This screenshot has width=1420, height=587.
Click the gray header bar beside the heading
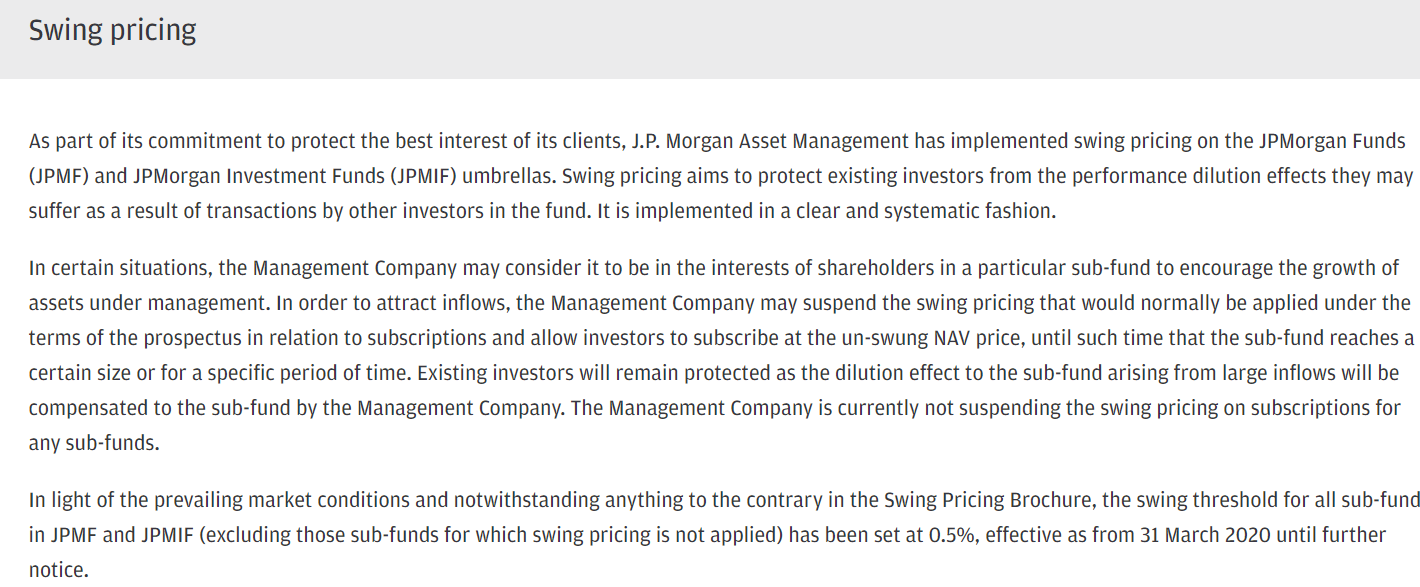pos(800,38)
